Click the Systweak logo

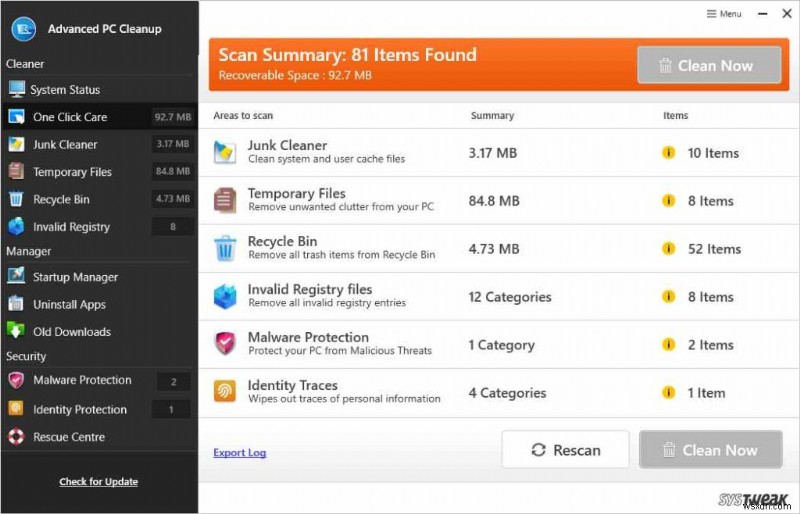coord(753,499)
